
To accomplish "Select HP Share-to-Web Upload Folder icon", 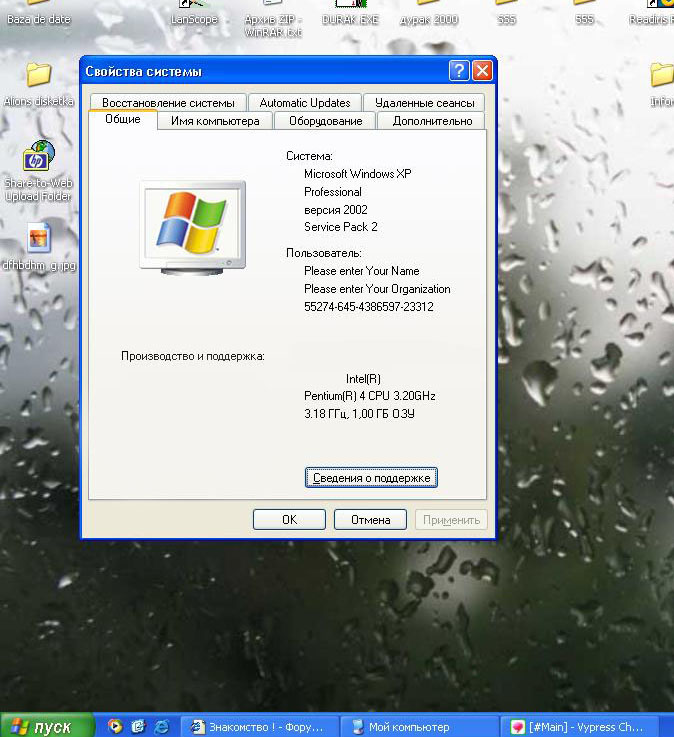I will 38,156.
